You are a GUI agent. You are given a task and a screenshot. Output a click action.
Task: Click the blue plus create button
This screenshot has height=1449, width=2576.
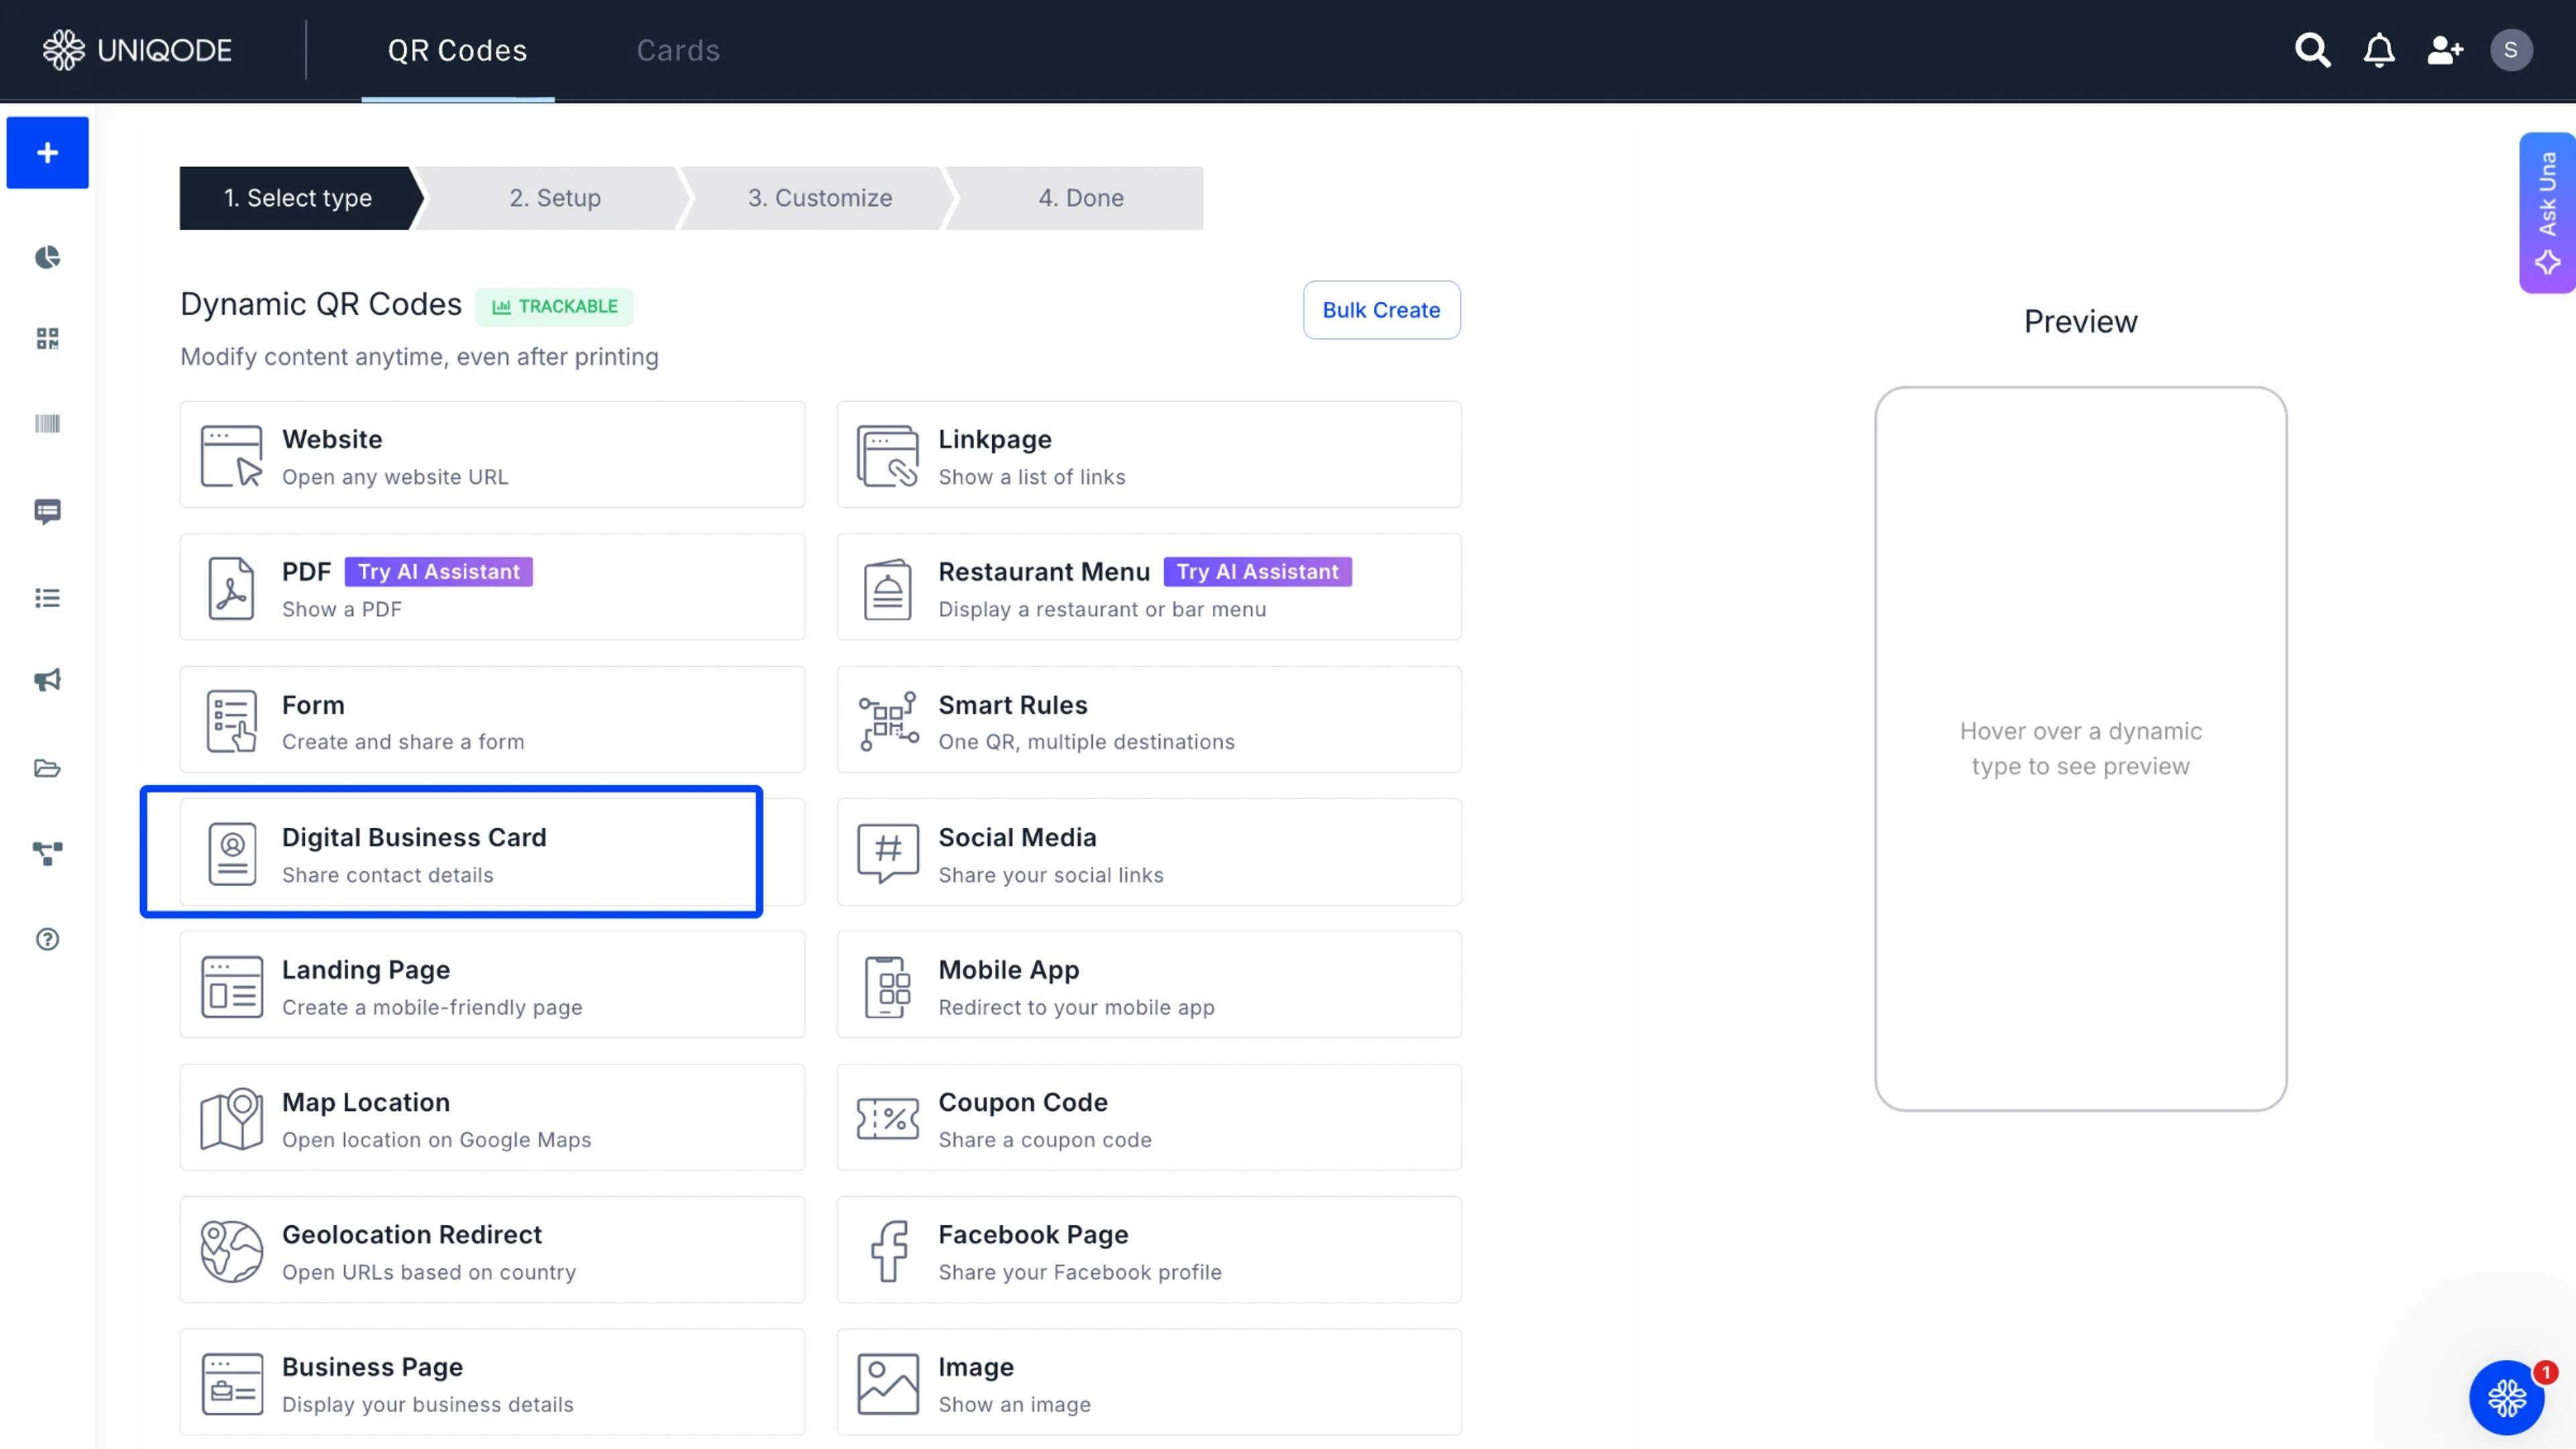[x=47, y=153]
